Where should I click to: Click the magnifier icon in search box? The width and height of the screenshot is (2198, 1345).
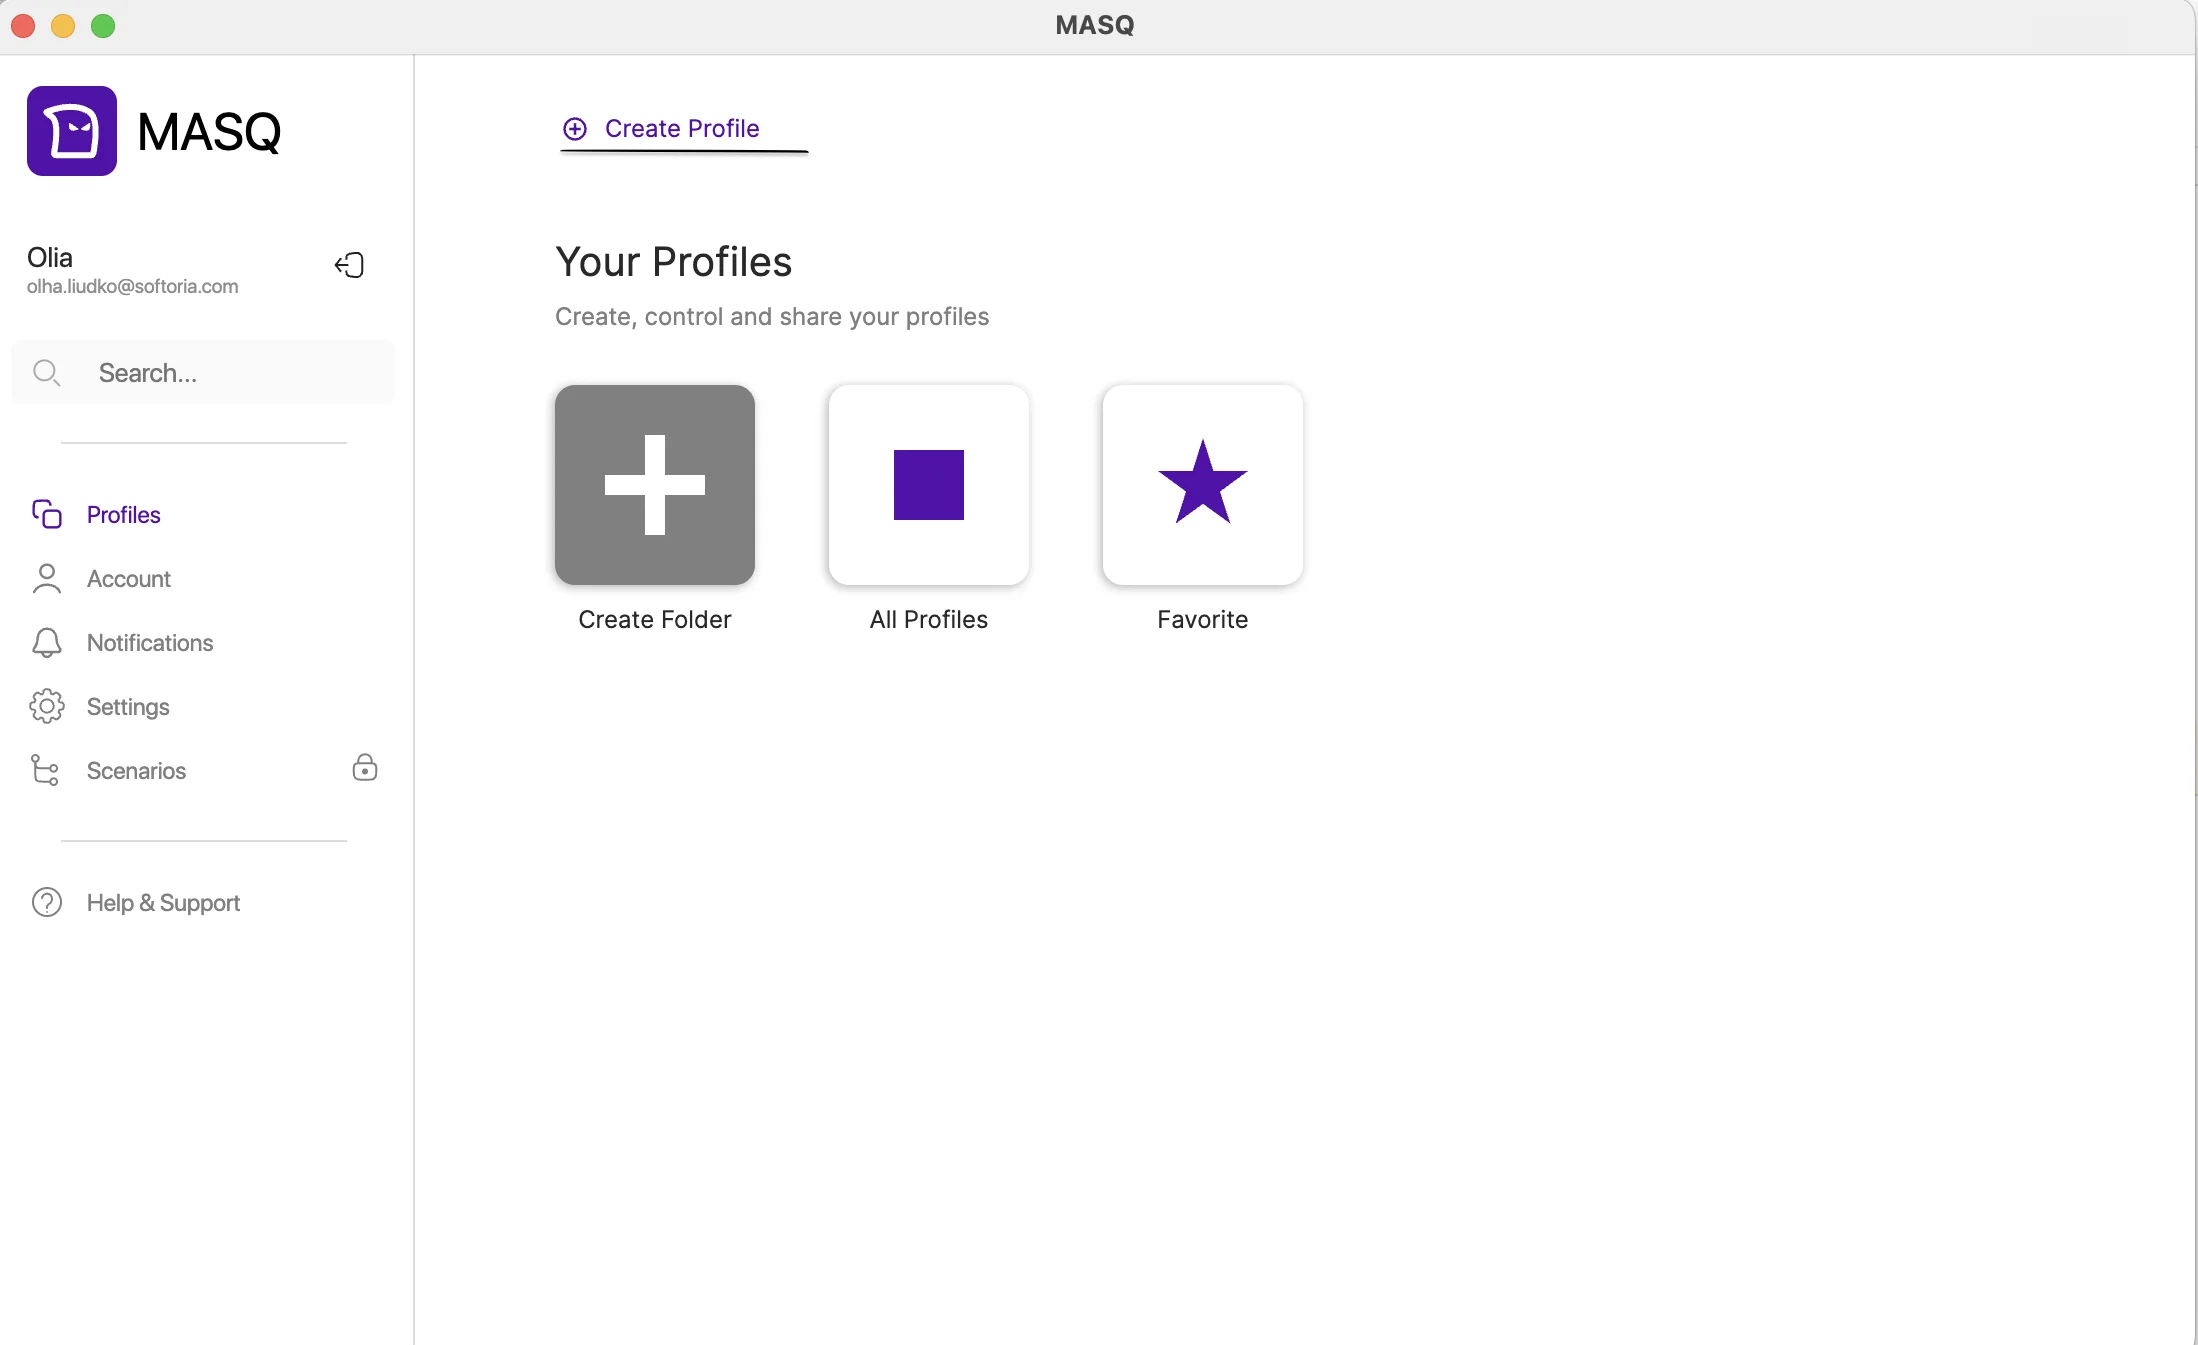click(x=47, y=373)
